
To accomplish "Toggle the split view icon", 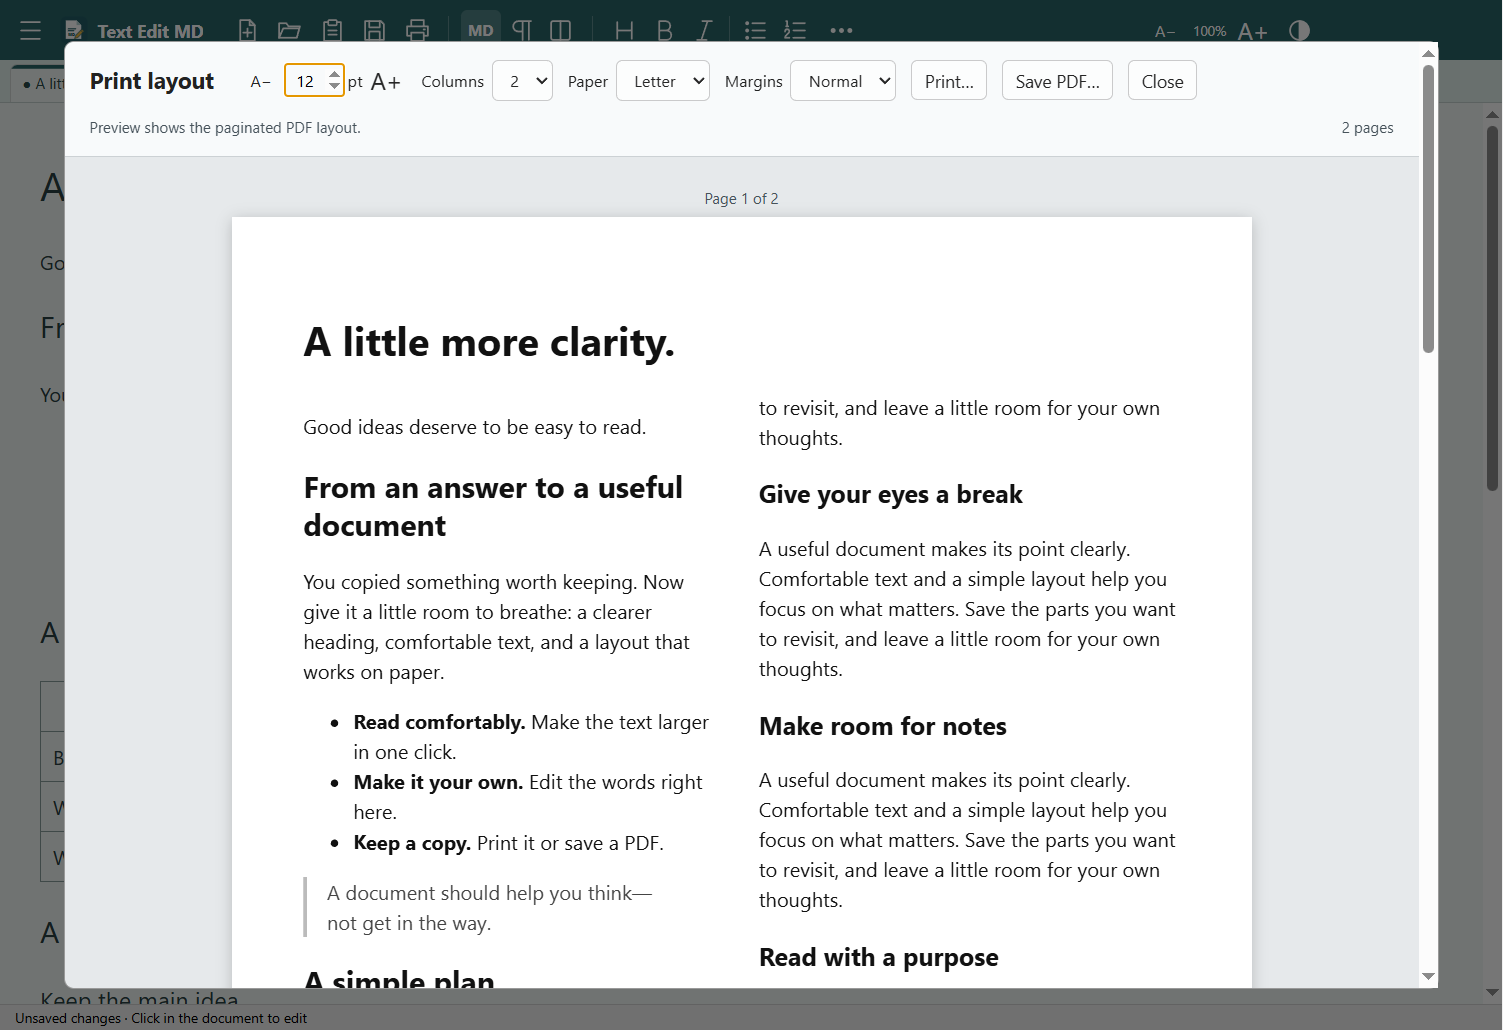I will click(561, 31).
